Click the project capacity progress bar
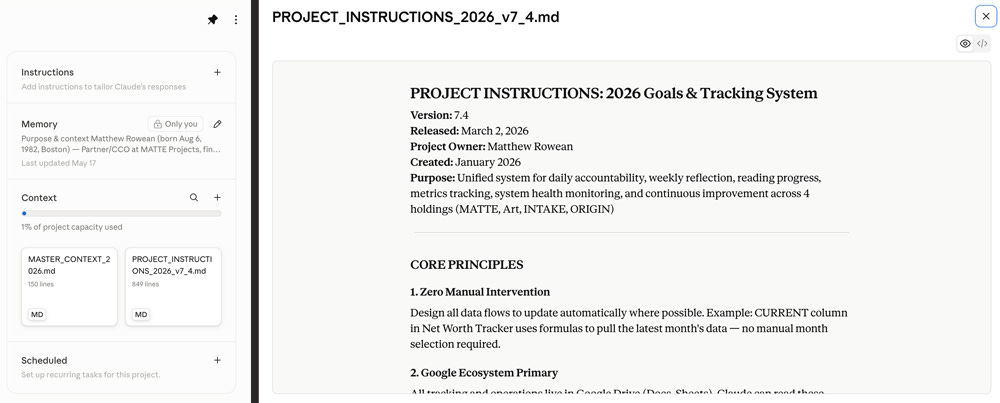Screen dimensions: 1000x403 click(x=121, y=214)
